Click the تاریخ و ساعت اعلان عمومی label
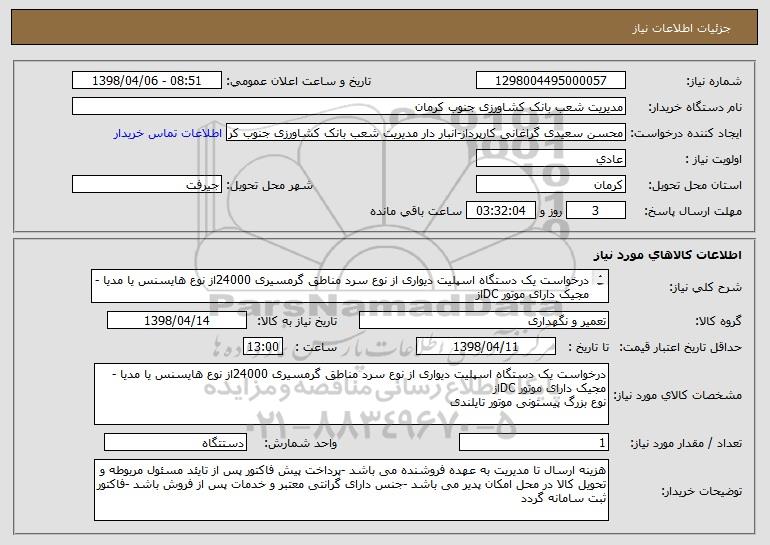770x545 pixels. (x=299, y=81)
